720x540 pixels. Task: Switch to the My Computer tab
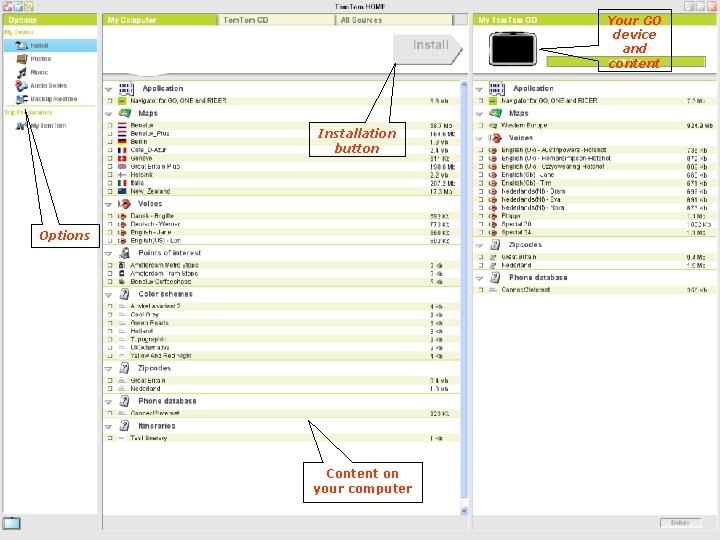[160, 20]
